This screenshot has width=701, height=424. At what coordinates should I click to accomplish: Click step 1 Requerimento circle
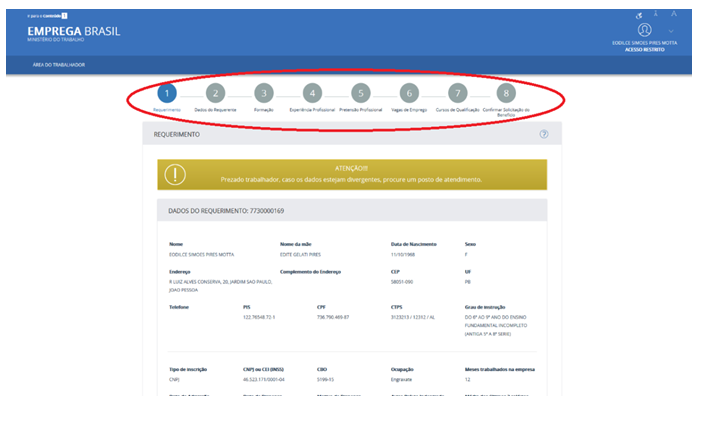(x=166, y=93)
